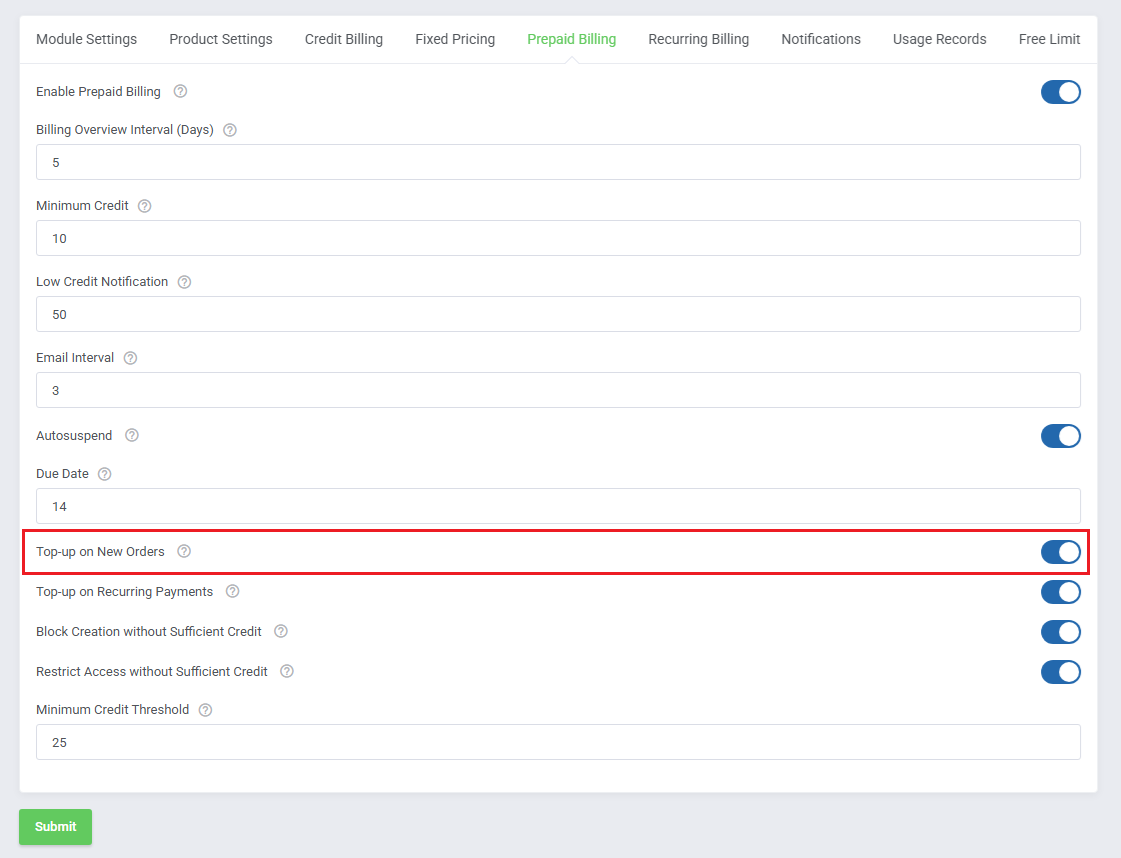Click Minimum Credit Threshold help icon
The image size is (1121, 858).
[x=205, y=710]
